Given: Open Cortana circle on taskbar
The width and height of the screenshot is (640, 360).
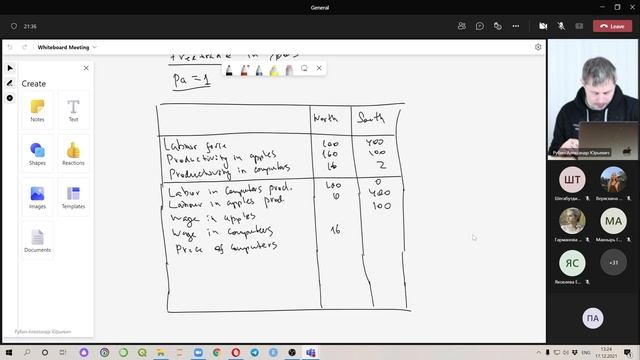Looking at the screenshot, I should [45, 352].
